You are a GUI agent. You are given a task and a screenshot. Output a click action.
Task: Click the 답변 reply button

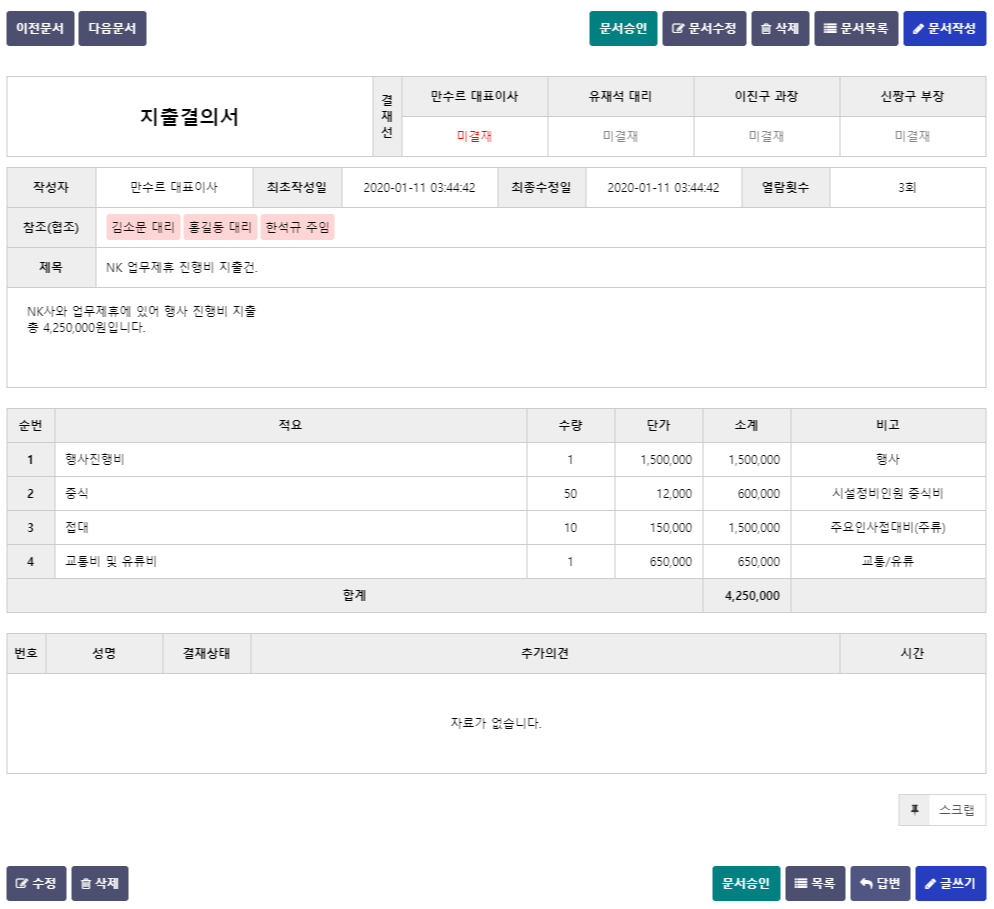click(x=880, y=884)
